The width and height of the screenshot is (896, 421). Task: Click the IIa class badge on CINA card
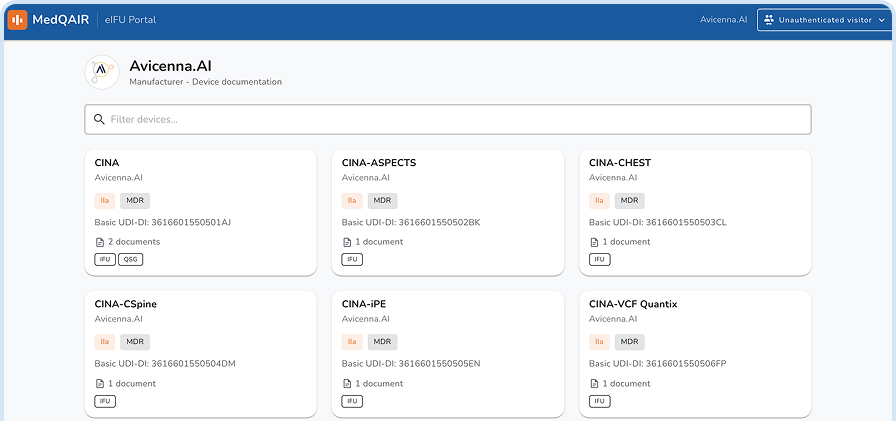click(x=105, y=201)
